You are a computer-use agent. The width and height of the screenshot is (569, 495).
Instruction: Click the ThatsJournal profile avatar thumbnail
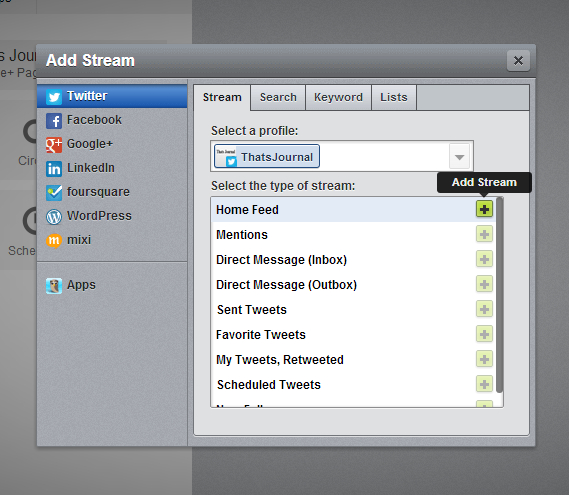pyautogui.click(x=226, y=156)
